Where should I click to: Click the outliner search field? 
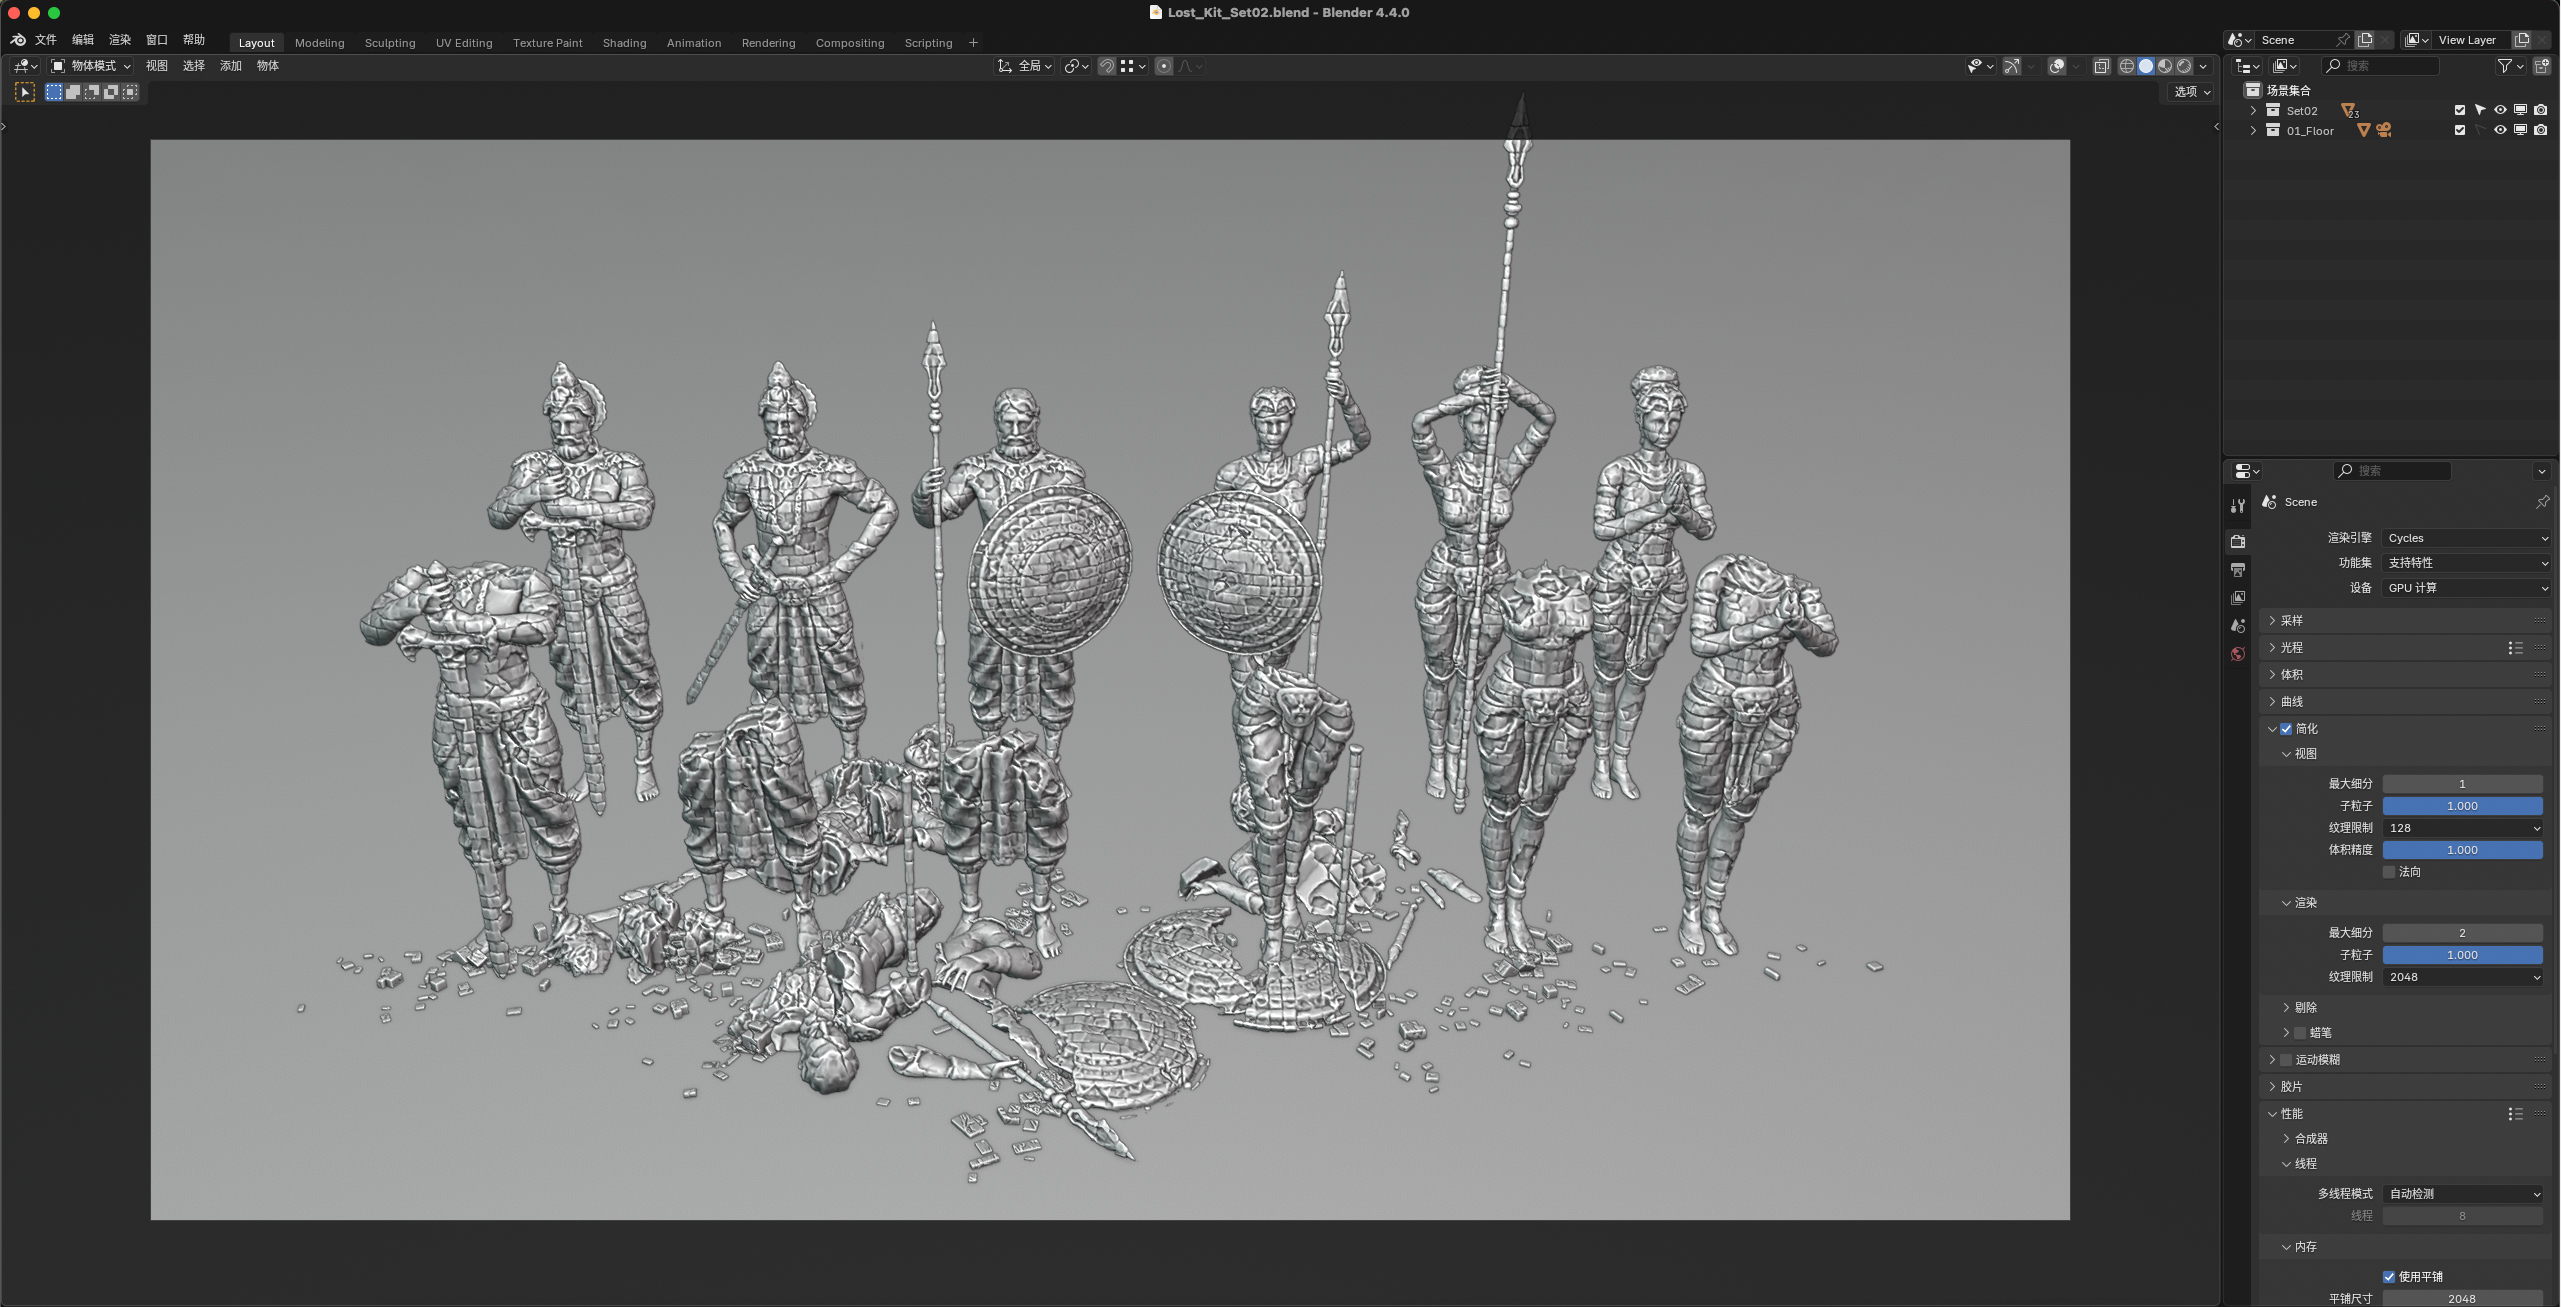(x=2382, y=66)
